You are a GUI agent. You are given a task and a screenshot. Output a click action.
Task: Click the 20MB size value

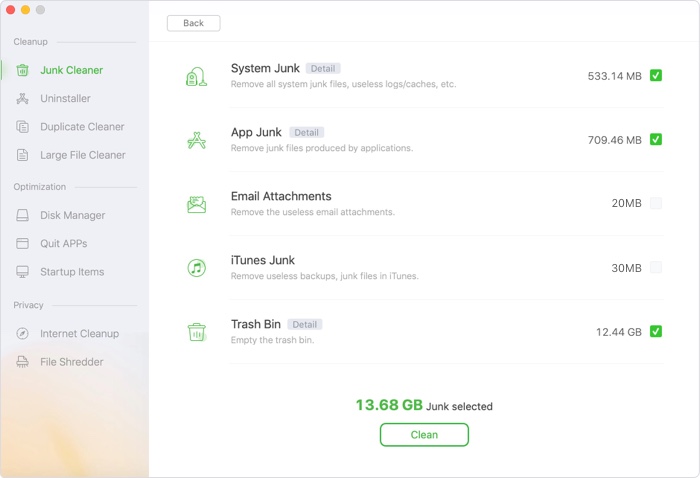626,203
